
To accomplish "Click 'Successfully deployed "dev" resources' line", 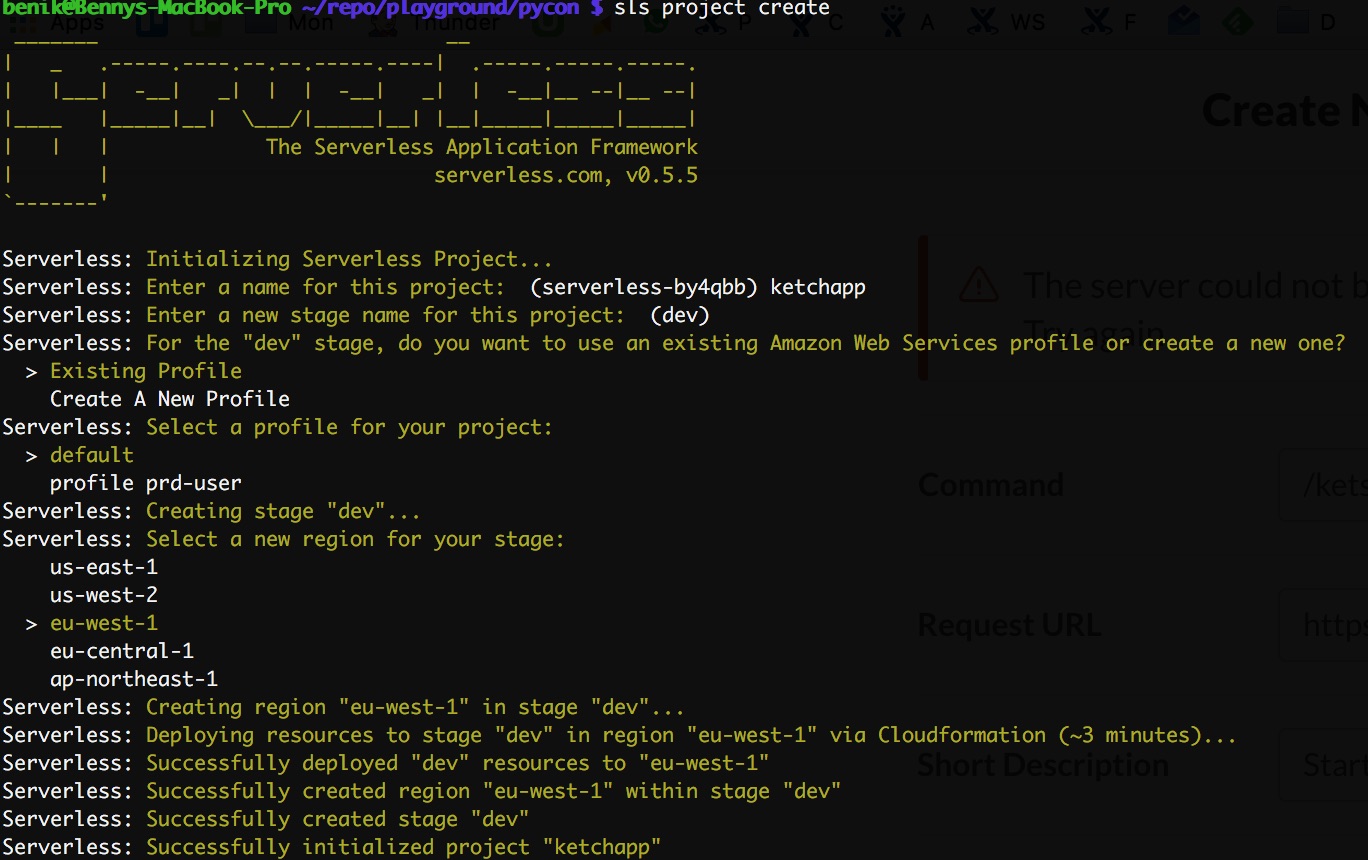I will pyautogui.click(x=457, y=763).
